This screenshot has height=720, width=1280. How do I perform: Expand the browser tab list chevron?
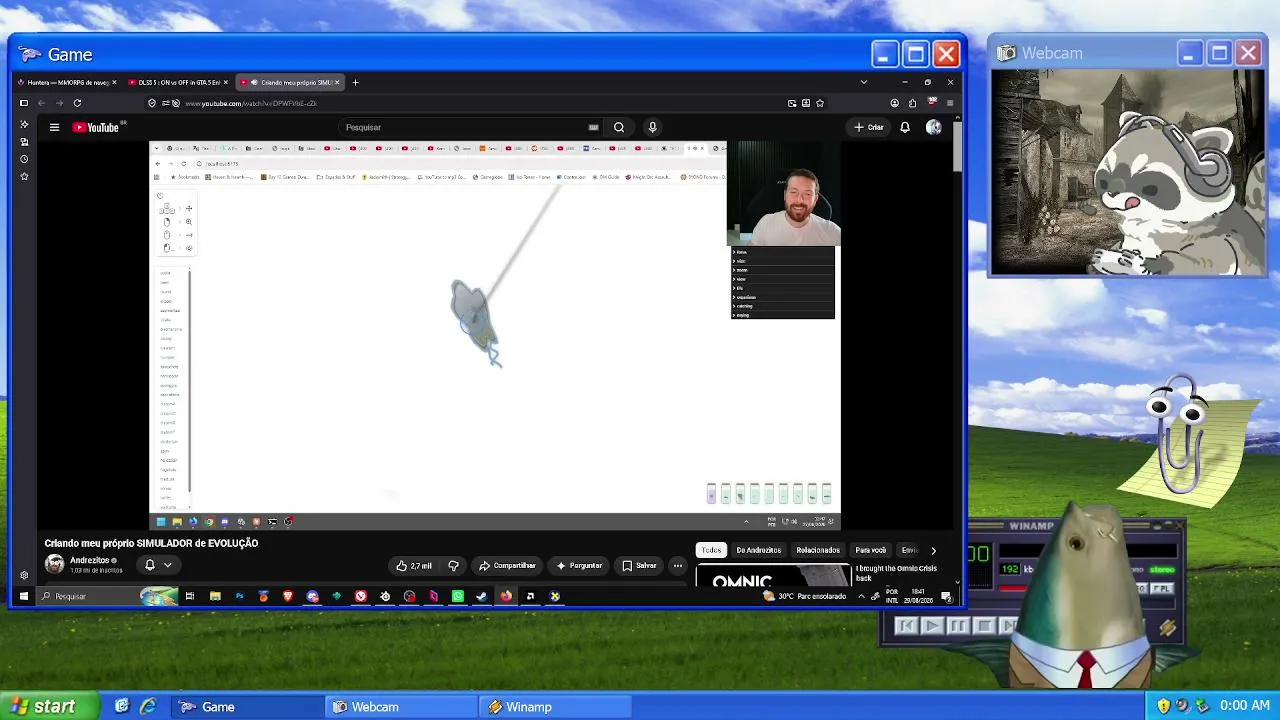point(864,82)
